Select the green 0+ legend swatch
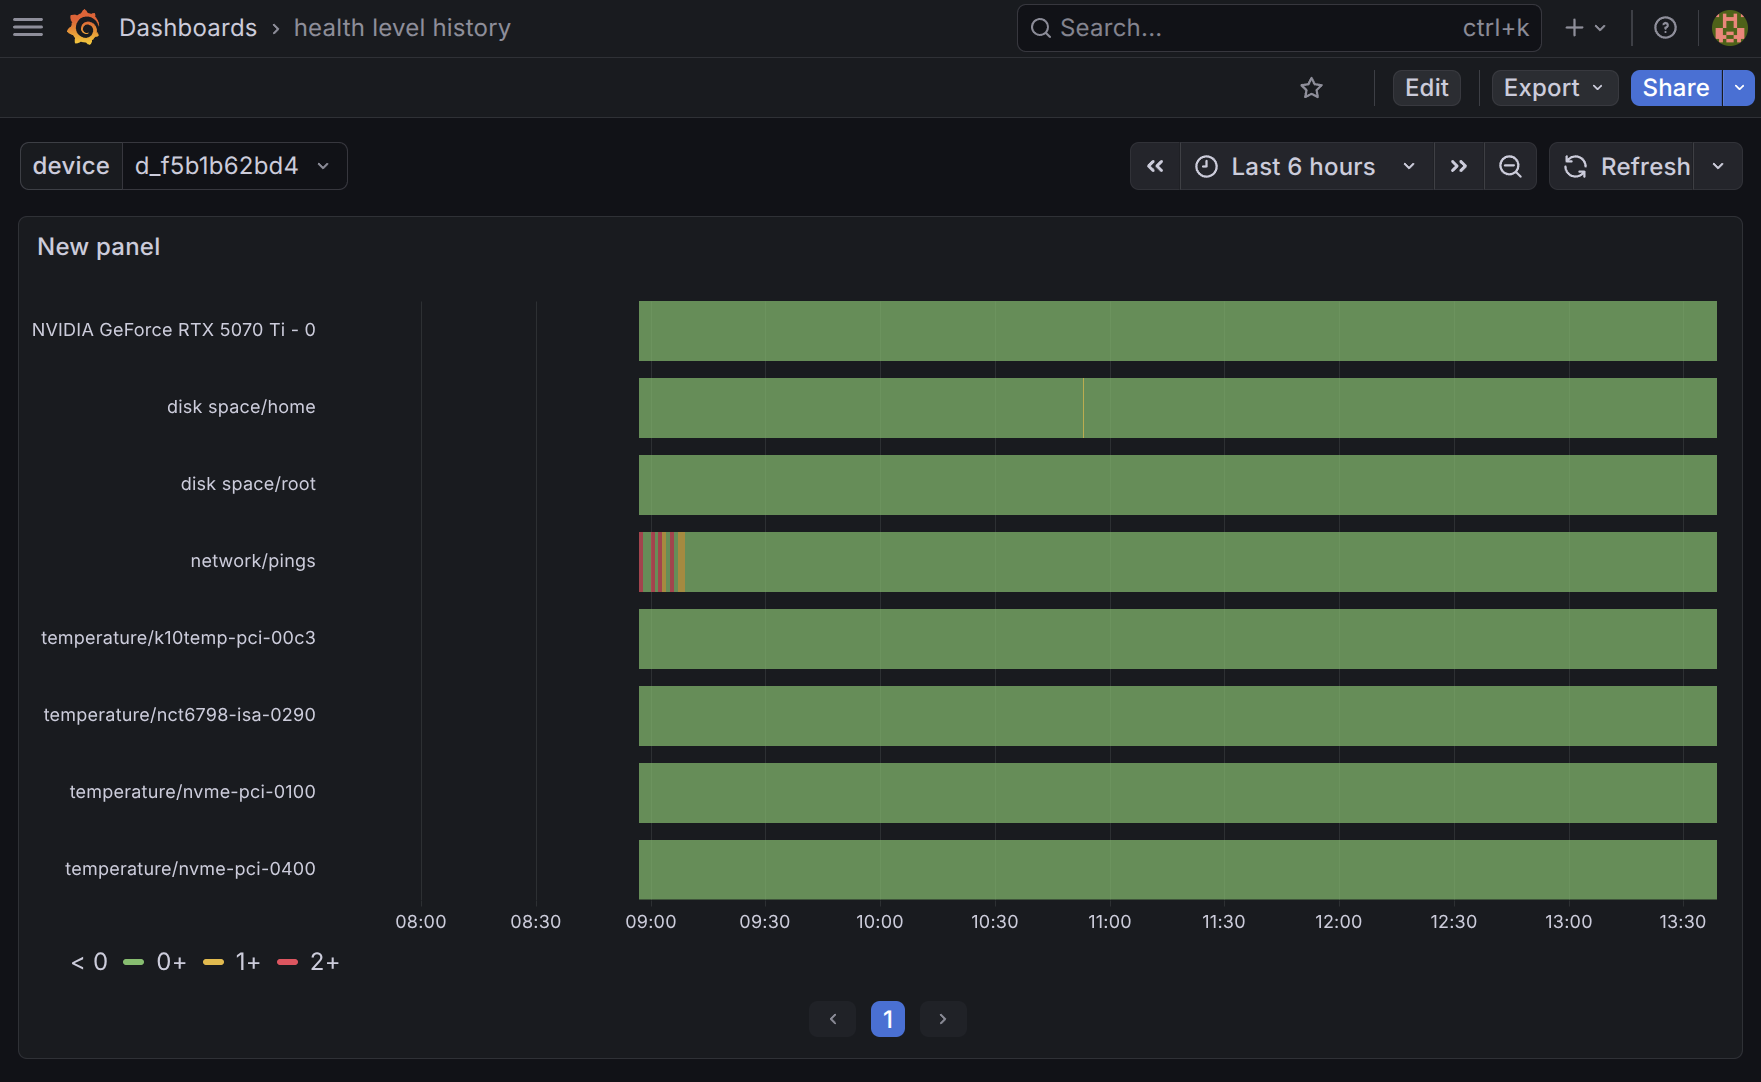Screen dimensions: 1761x1082 click(134, 961)
